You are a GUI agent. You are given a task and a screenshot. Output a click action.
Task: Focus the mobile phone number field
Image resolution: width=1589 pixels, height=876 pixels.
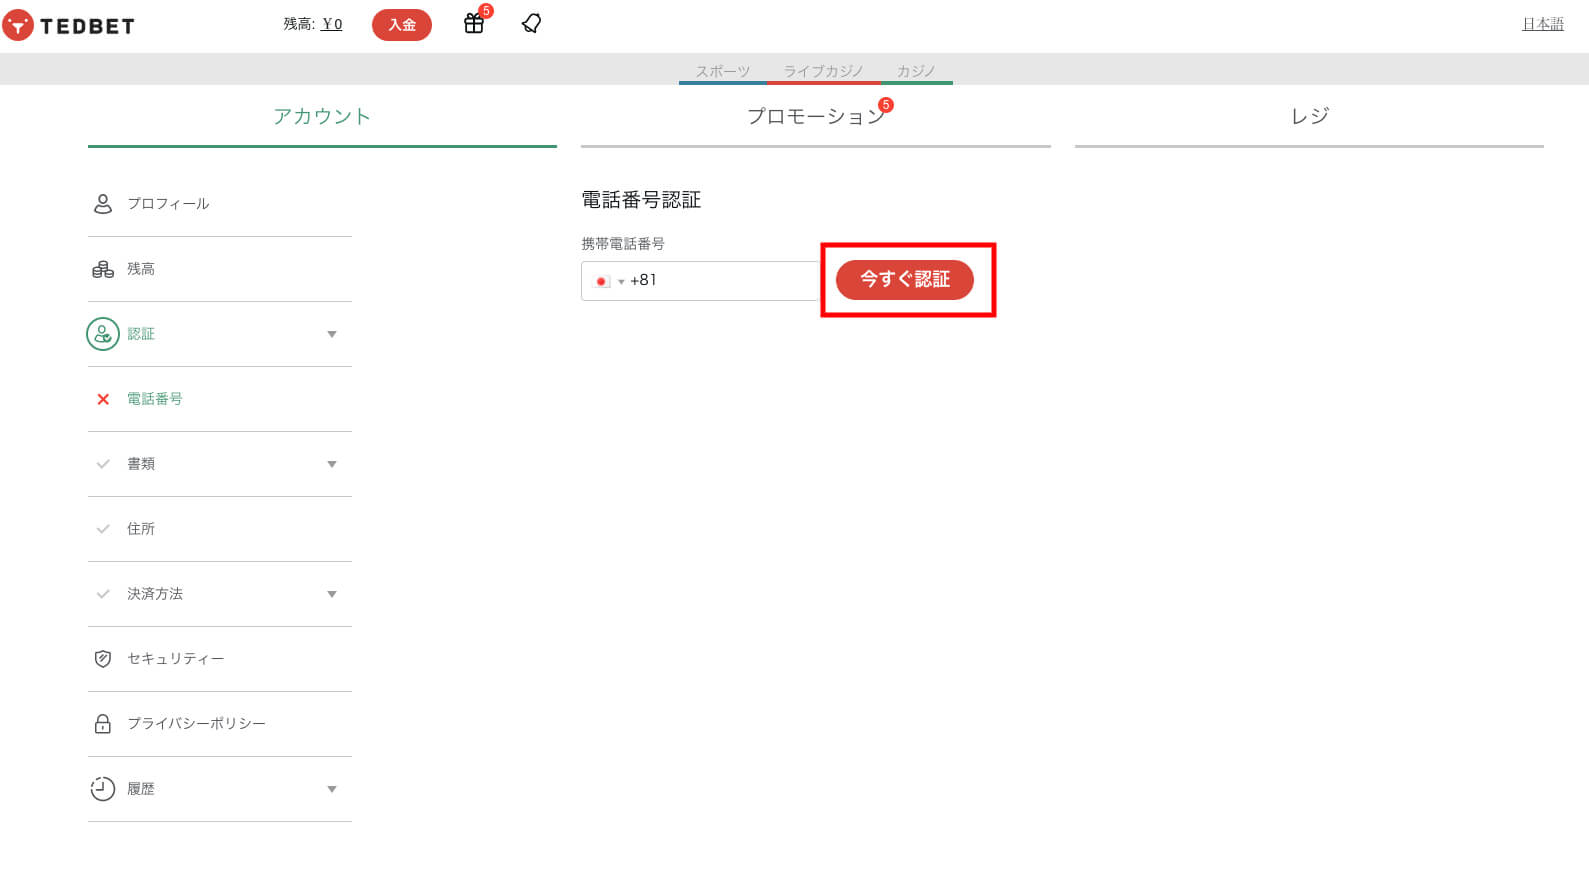(x=700, y=281)
